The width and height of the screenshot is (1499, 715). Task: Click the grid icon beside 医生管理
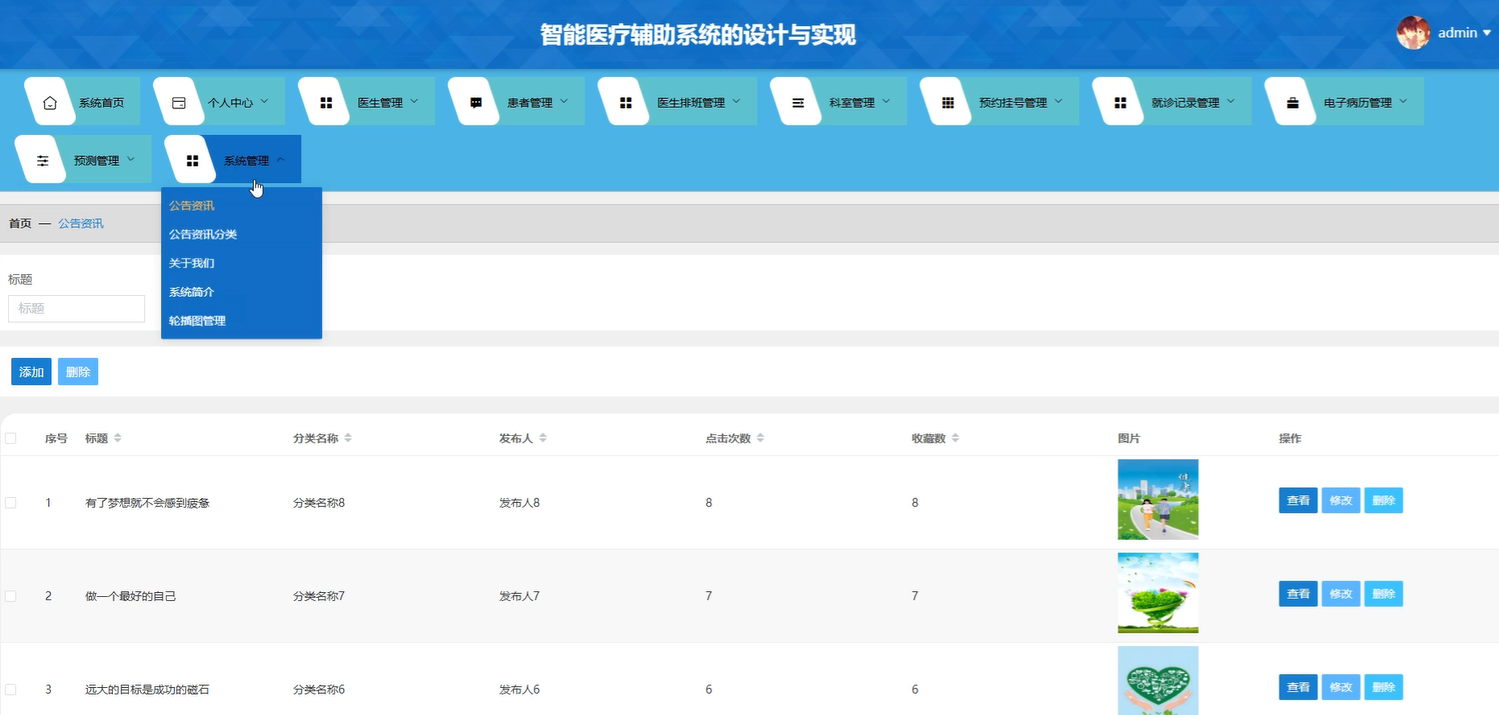point(326,103)
